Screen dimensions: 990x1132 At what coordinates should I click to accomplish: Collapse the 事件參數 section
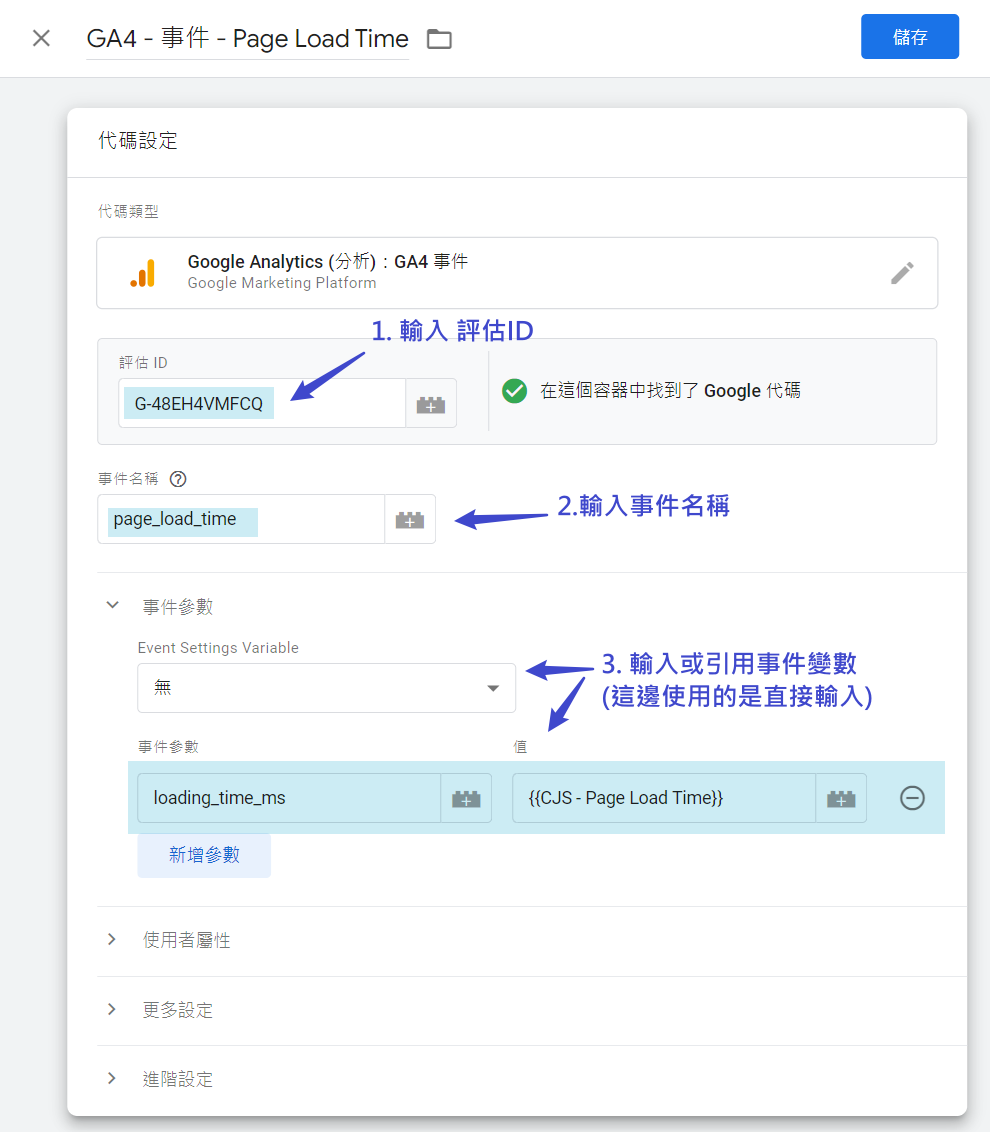pyautogui.click(x=113, y=605)
